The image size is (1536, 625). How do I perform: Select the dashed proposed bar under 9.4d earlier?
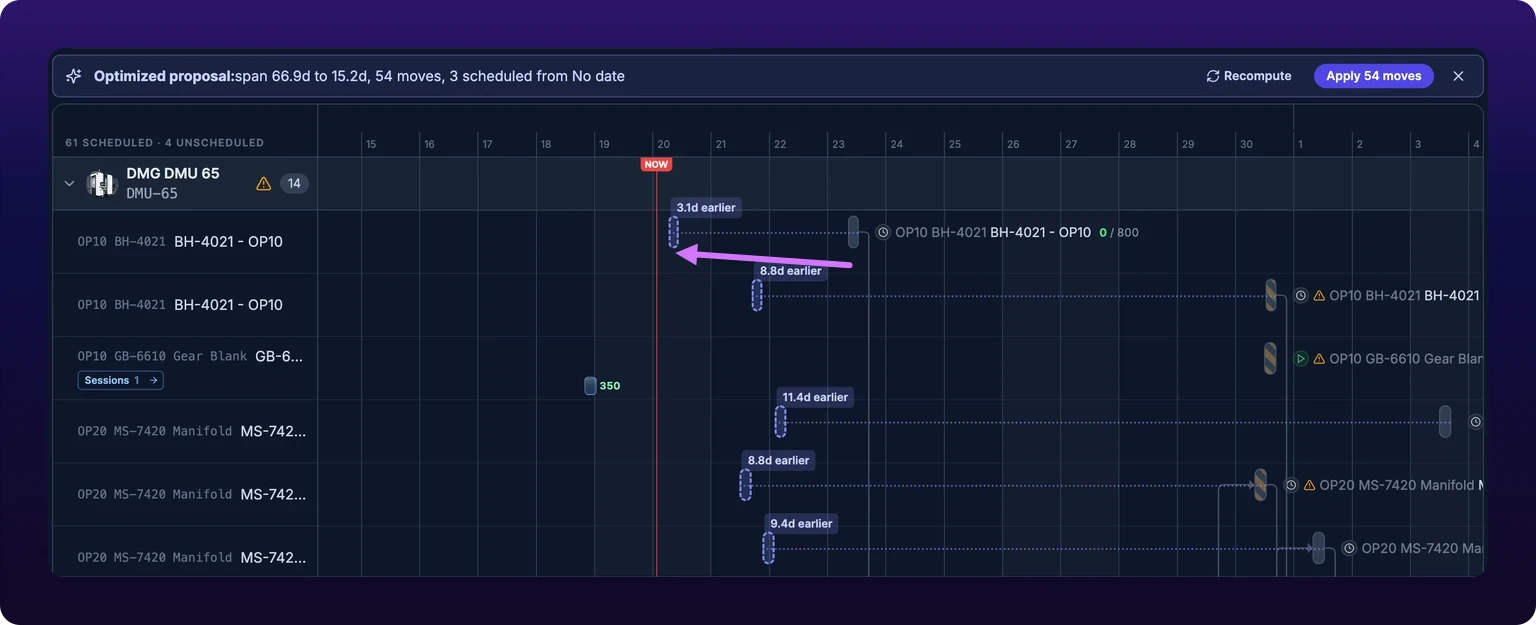coord(768,548)
